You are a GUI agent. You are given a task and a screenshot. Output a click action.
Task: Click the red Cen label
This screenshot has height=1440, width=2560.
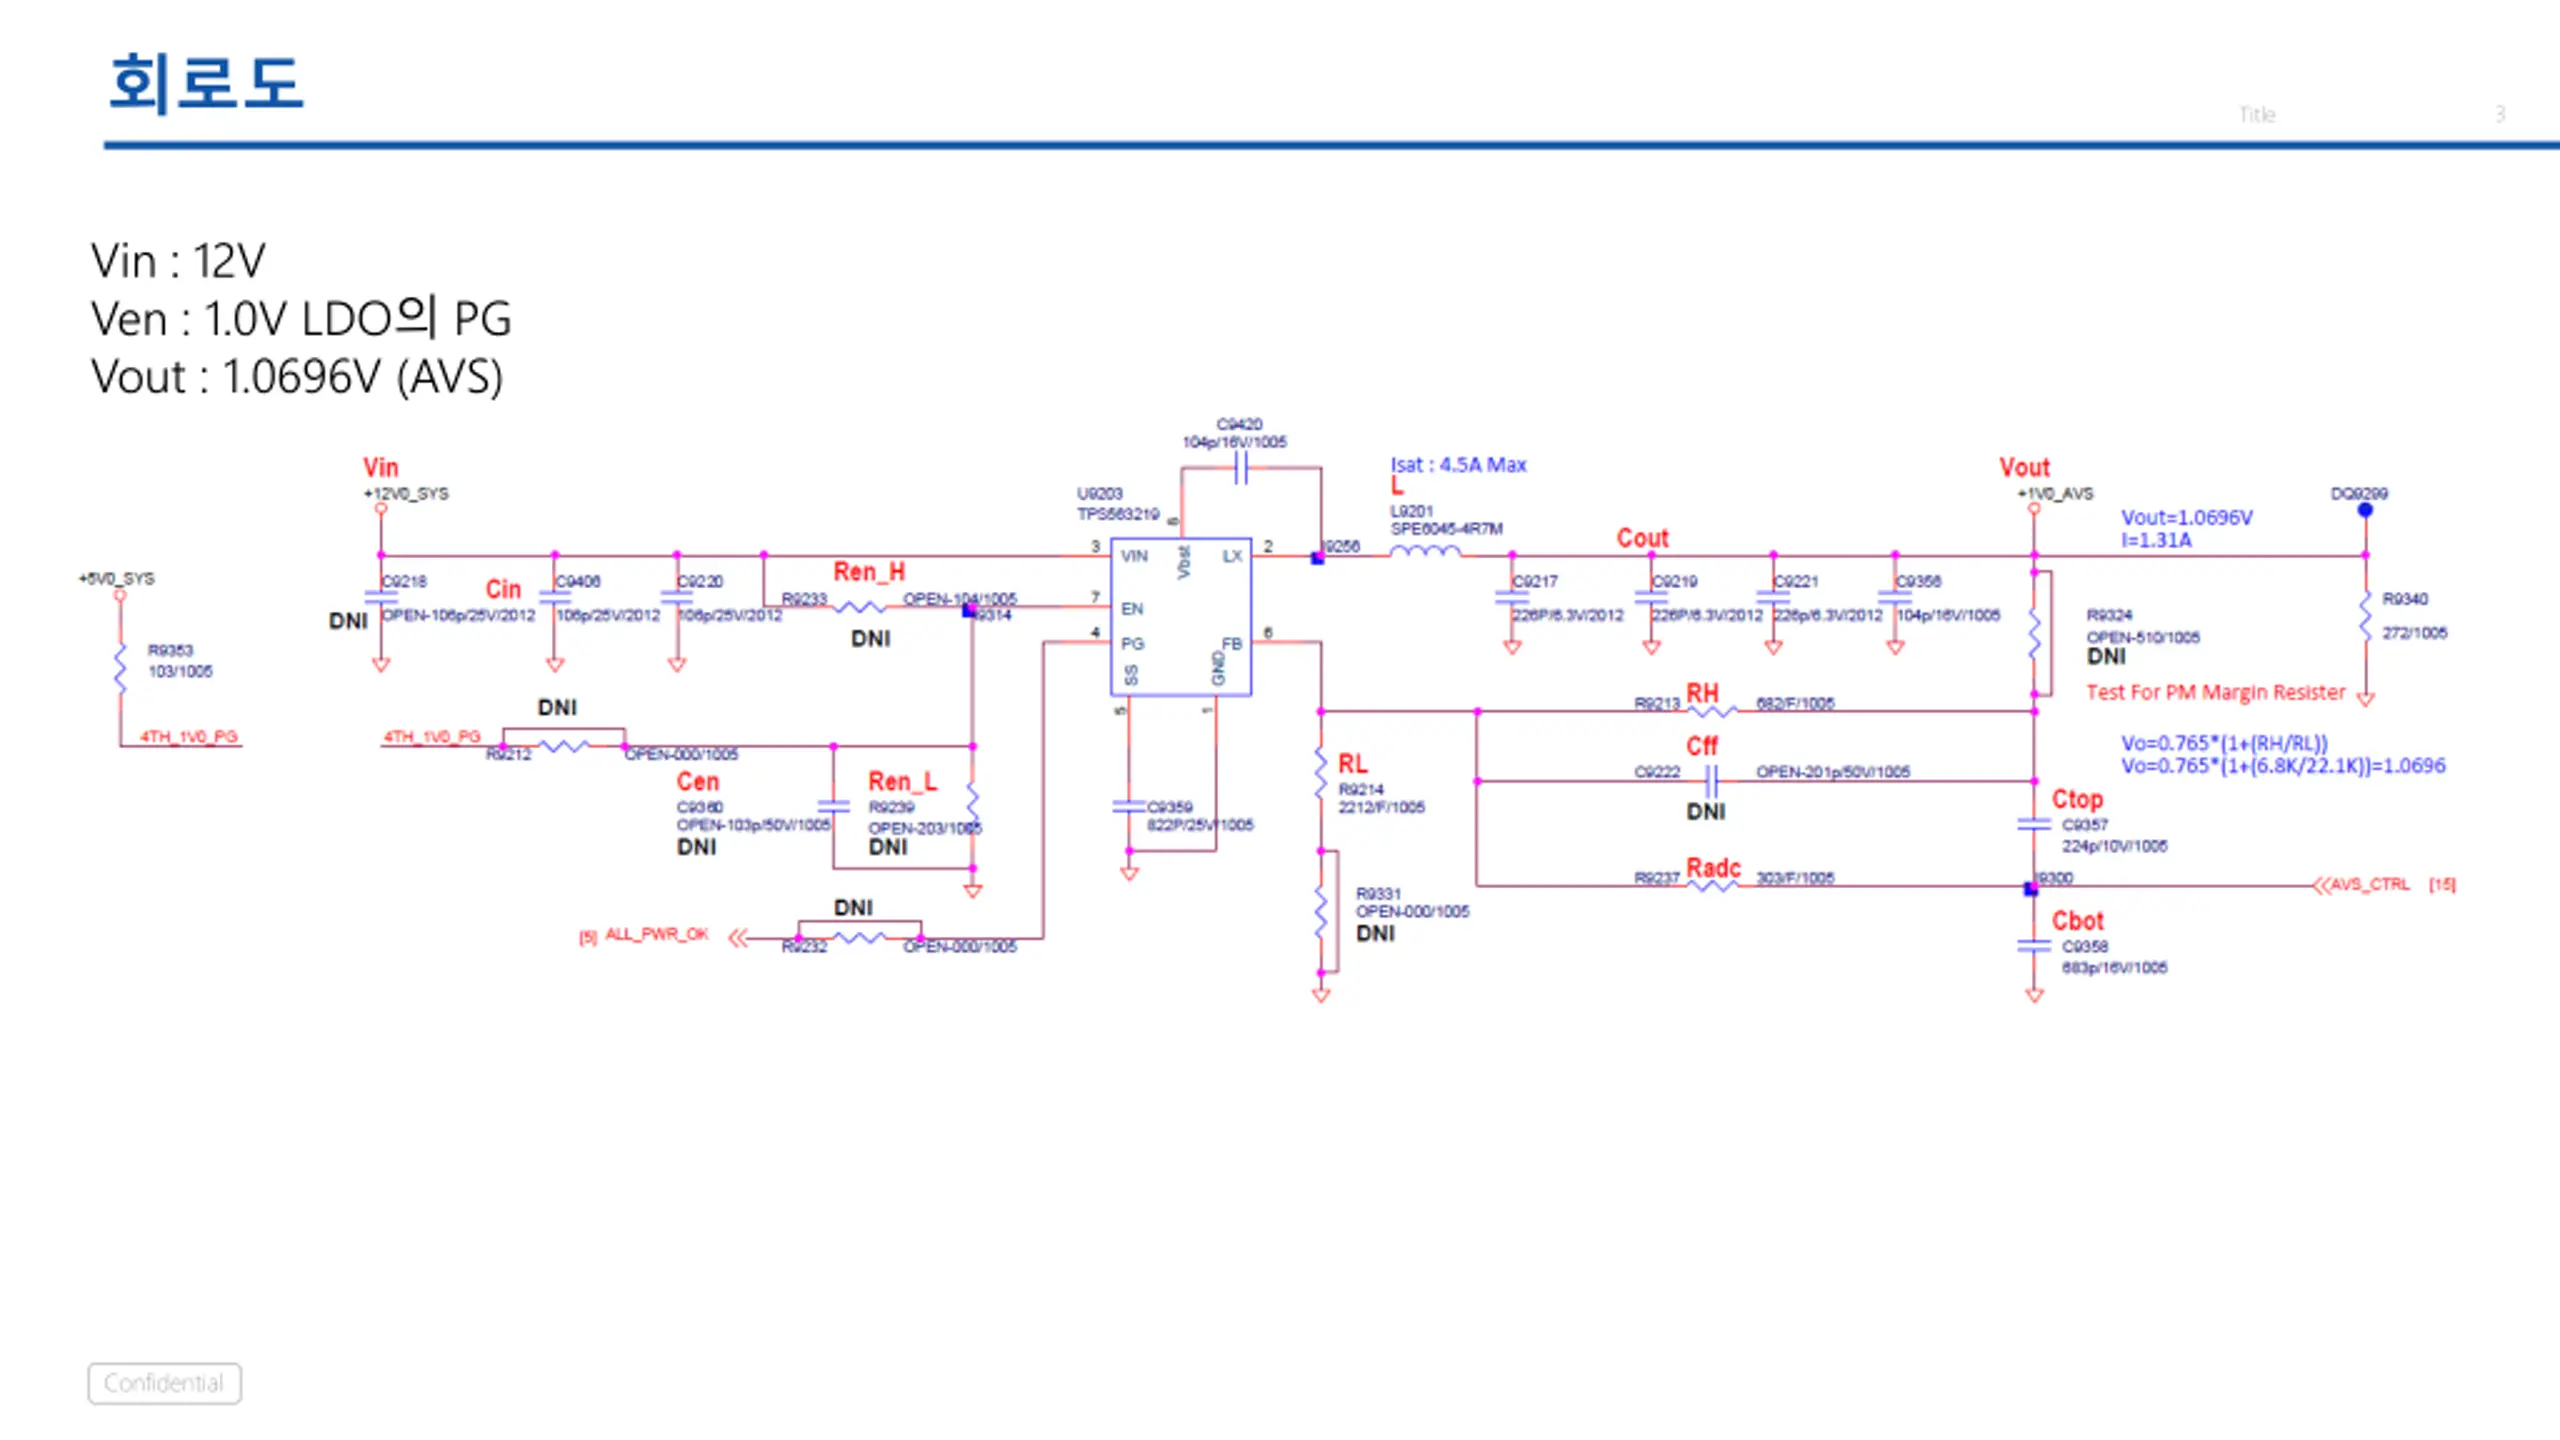pos(697,781)
